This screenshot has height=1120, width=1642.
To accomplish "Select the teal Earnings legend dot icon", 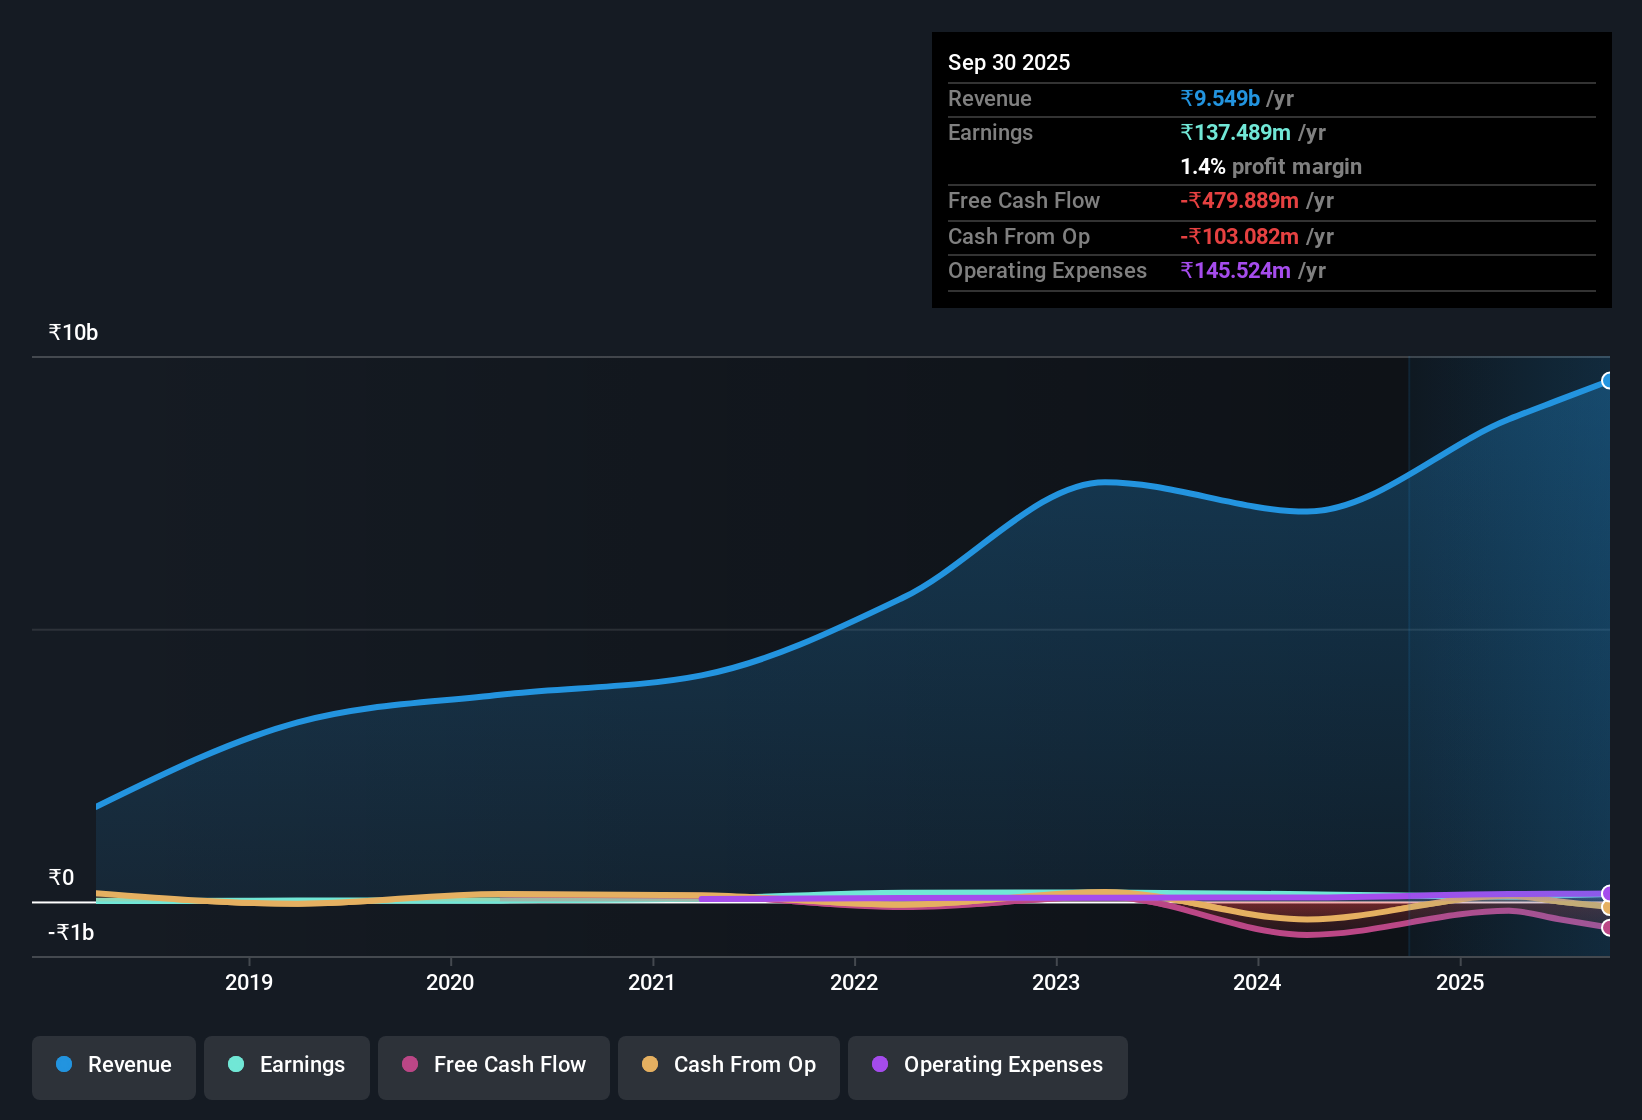I will click(236, 1065).
